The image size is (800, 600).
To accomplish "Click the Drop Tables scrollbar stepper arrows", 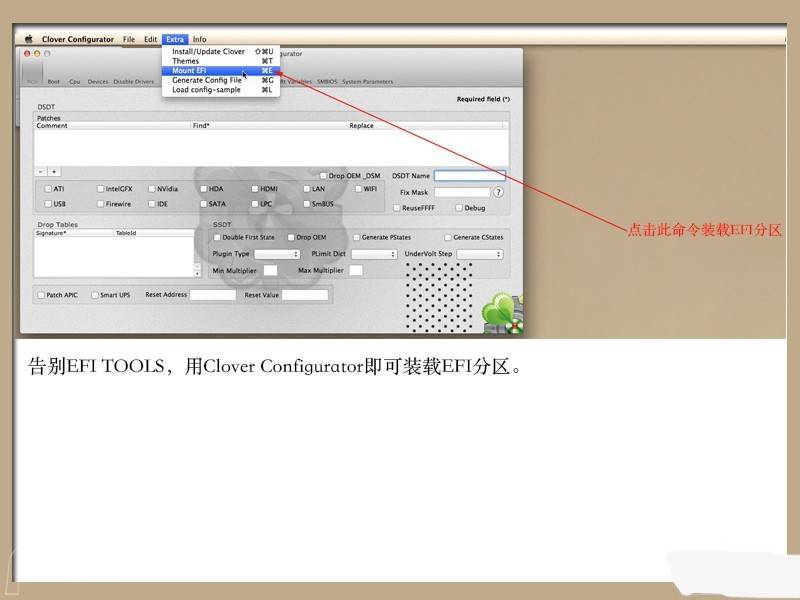I will pos(197,269).
